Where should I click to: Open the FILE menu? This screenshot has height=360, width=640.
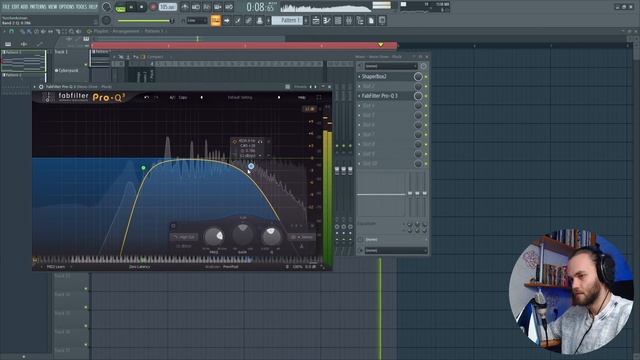pos(6,7)
